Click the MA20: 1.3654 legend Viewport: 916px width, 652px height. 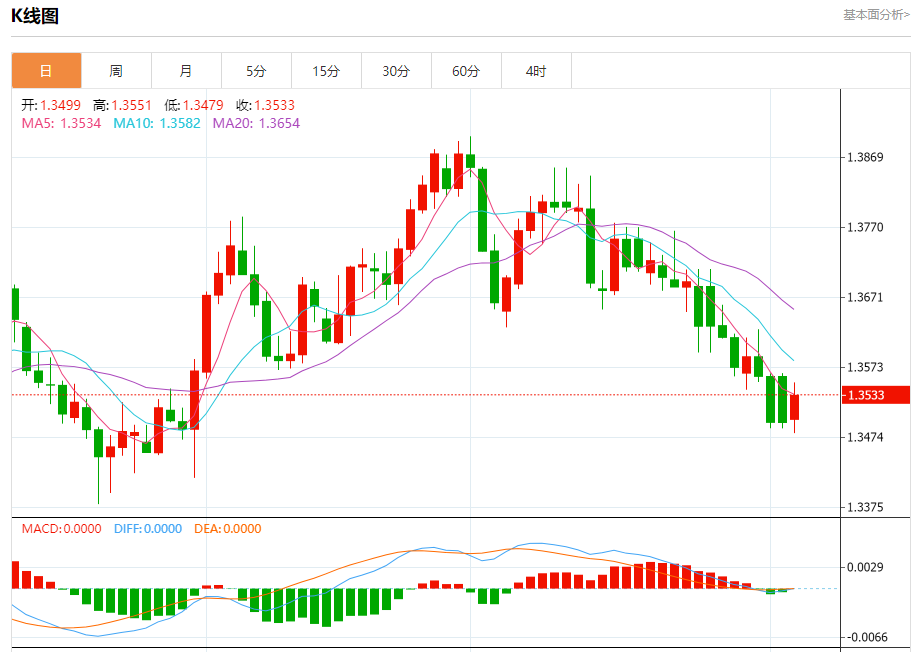(x=256, y=123)
